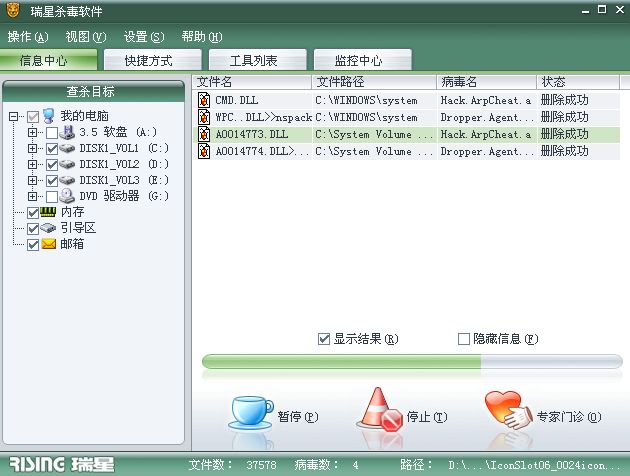Click the pause teacup icon
The image size is (630, 476).
251,412
